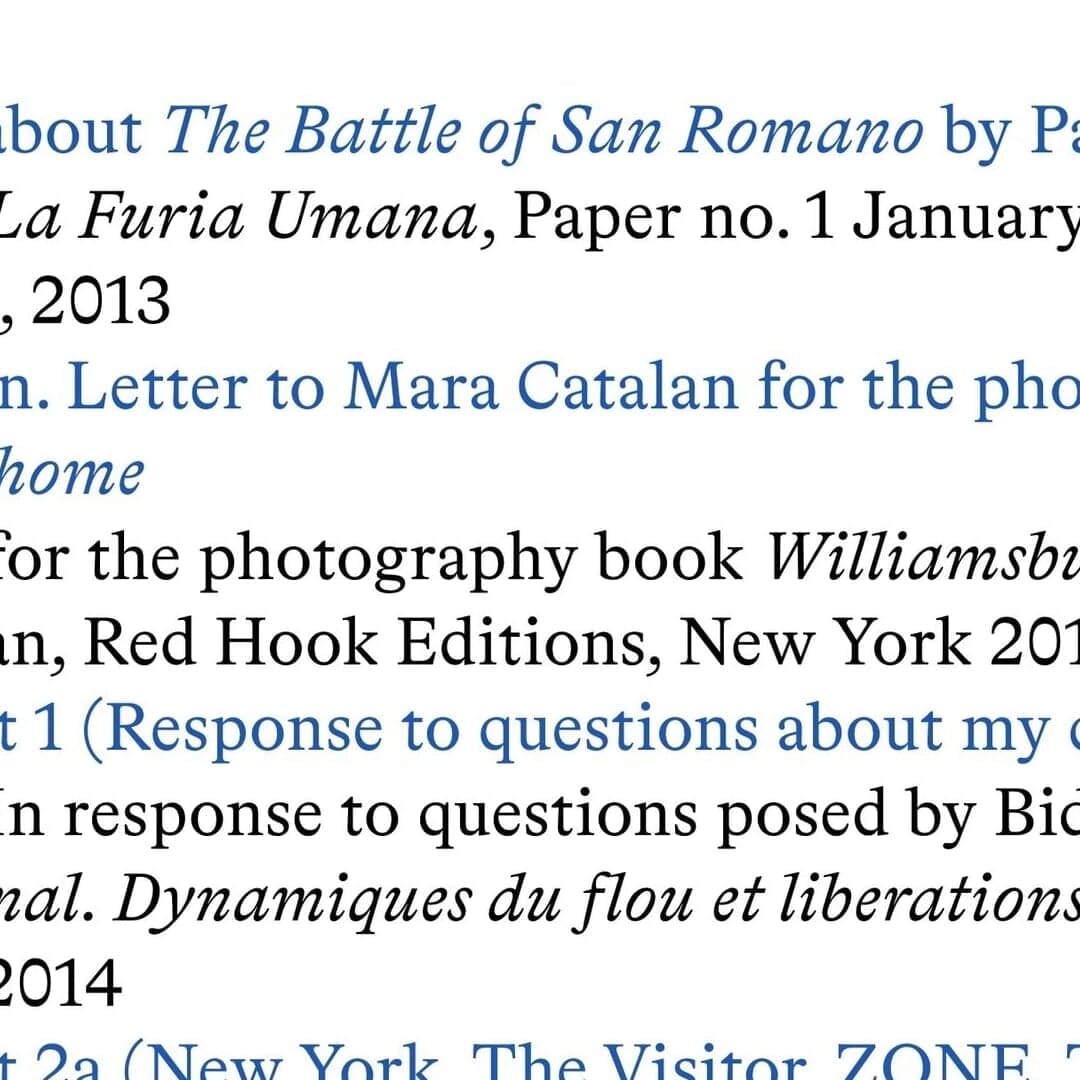Screen dimensions: 1080x1080
Task: Click the "2014" year text
Action: click(60, 986)
